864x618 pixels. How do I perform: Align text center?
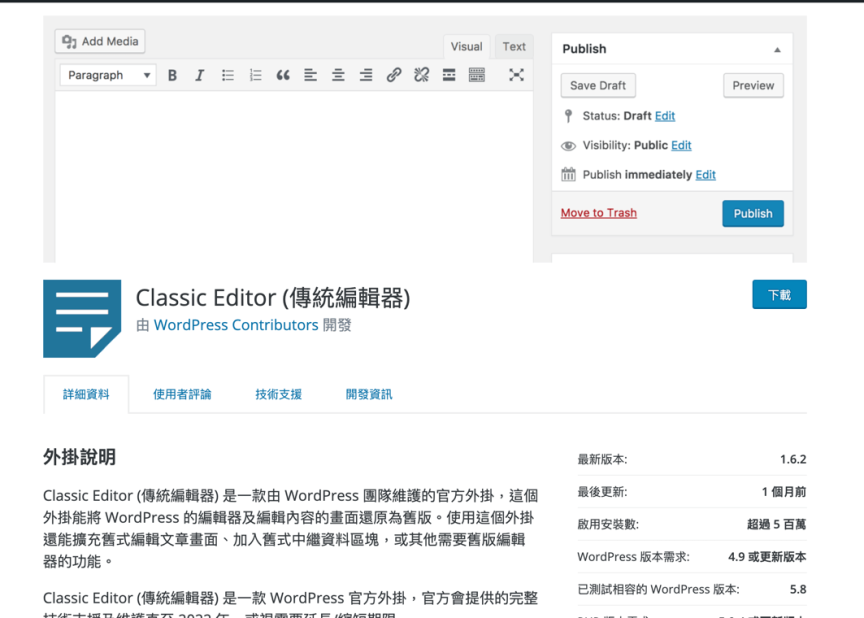click(338, 75)
